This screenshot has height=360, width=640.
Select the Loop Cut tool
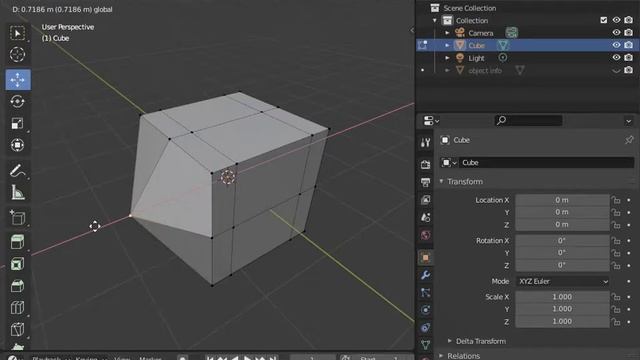(17, 307)
